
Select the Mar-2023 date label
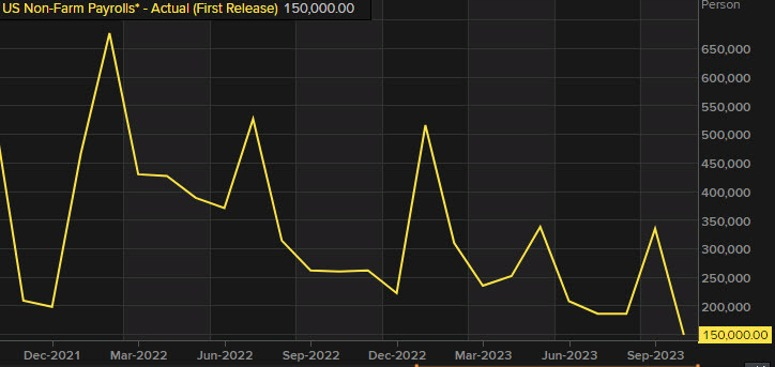pos(483,355)
